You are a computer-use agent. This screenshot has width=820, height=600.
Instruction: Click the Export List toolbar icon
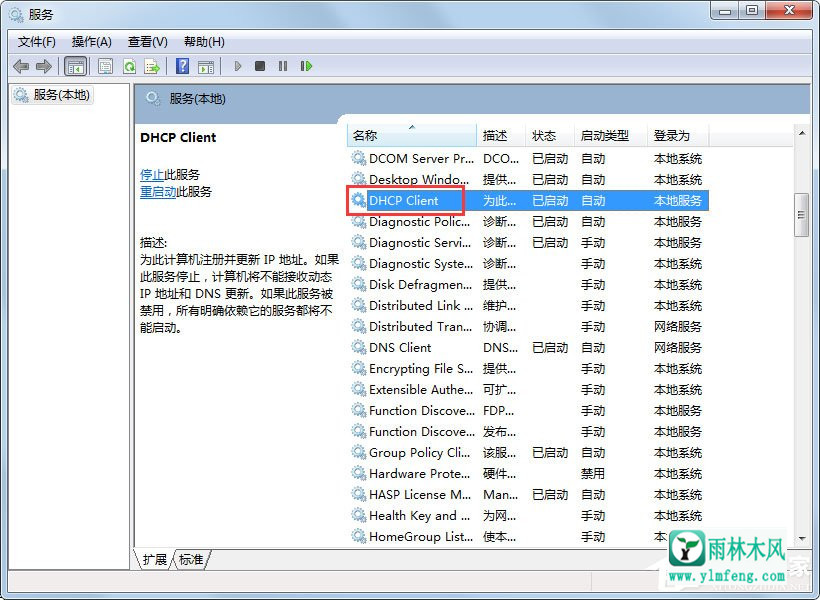pos(152,66)
